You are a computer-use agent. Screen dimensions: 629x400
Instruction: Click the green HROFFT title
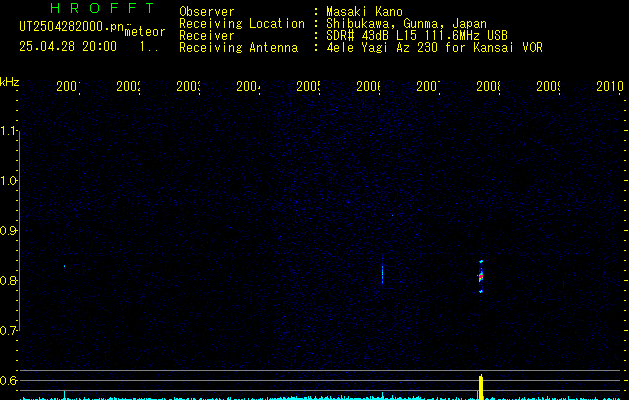click(102, 8)
